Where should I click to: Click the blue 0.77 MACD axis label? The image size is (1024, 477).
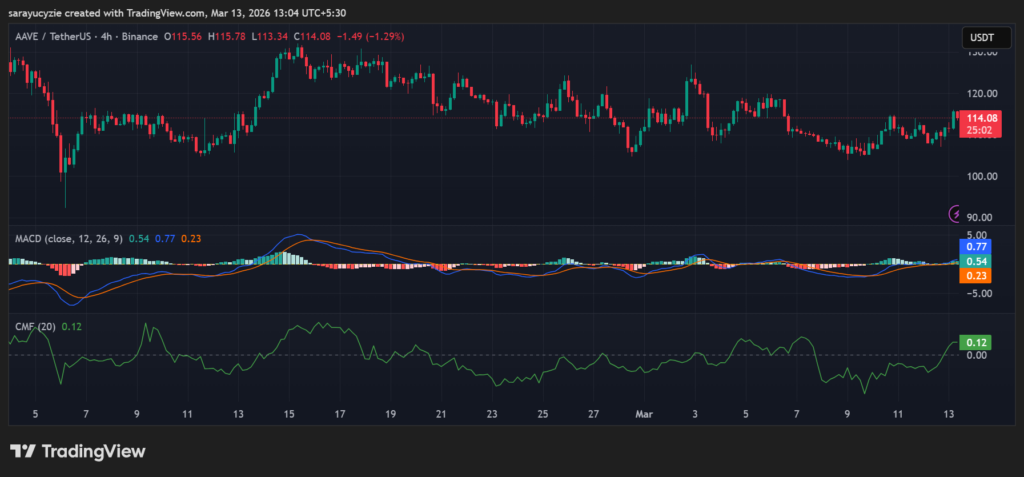coord(976,245)
